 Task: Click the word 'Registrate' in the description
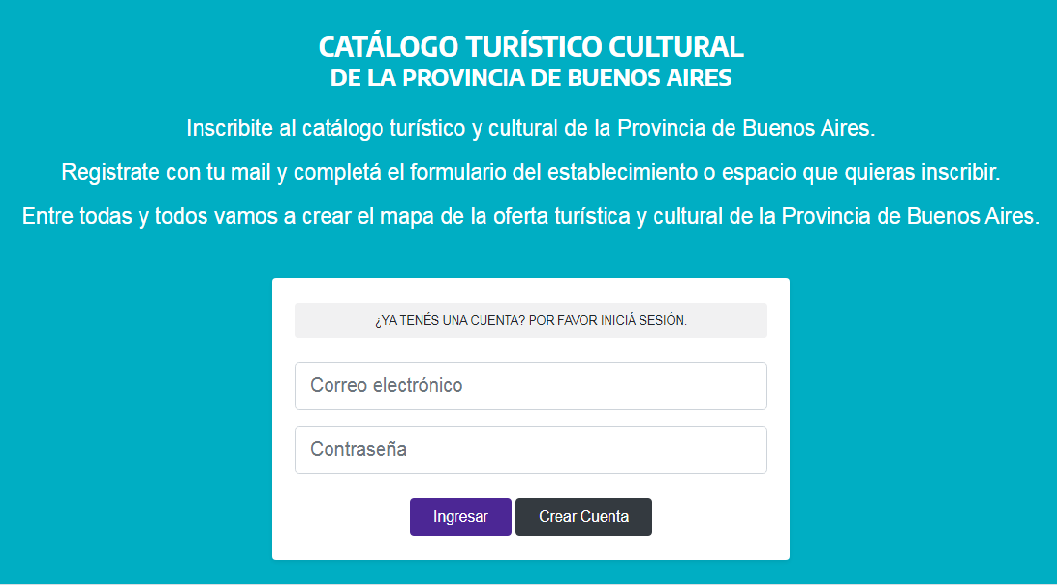tap(110, 172)
